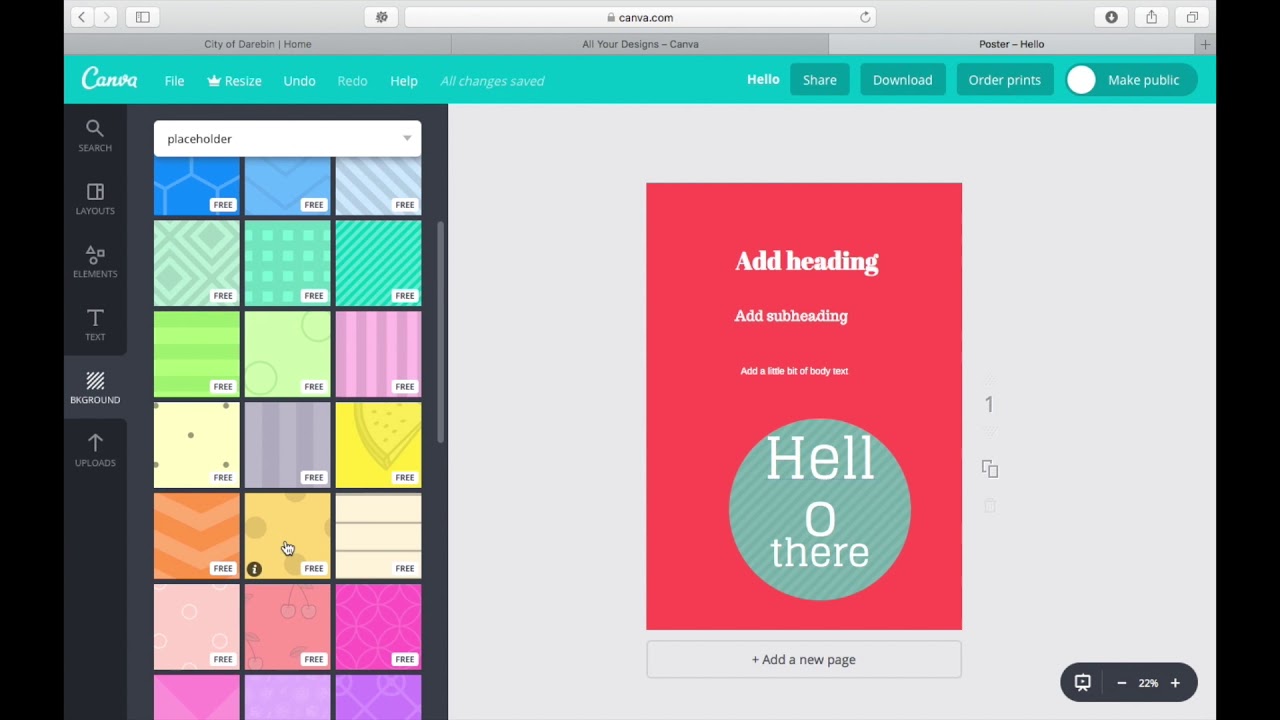
Task: Click the Safari address bar
Action: (641, 17)
